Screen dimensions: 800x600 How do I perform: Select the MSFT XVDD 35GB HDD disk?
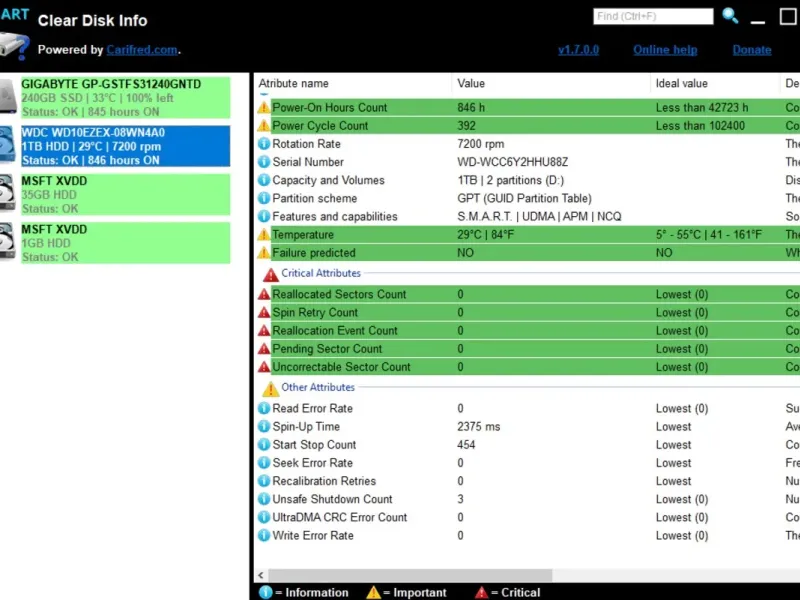(x=126, y=194)
